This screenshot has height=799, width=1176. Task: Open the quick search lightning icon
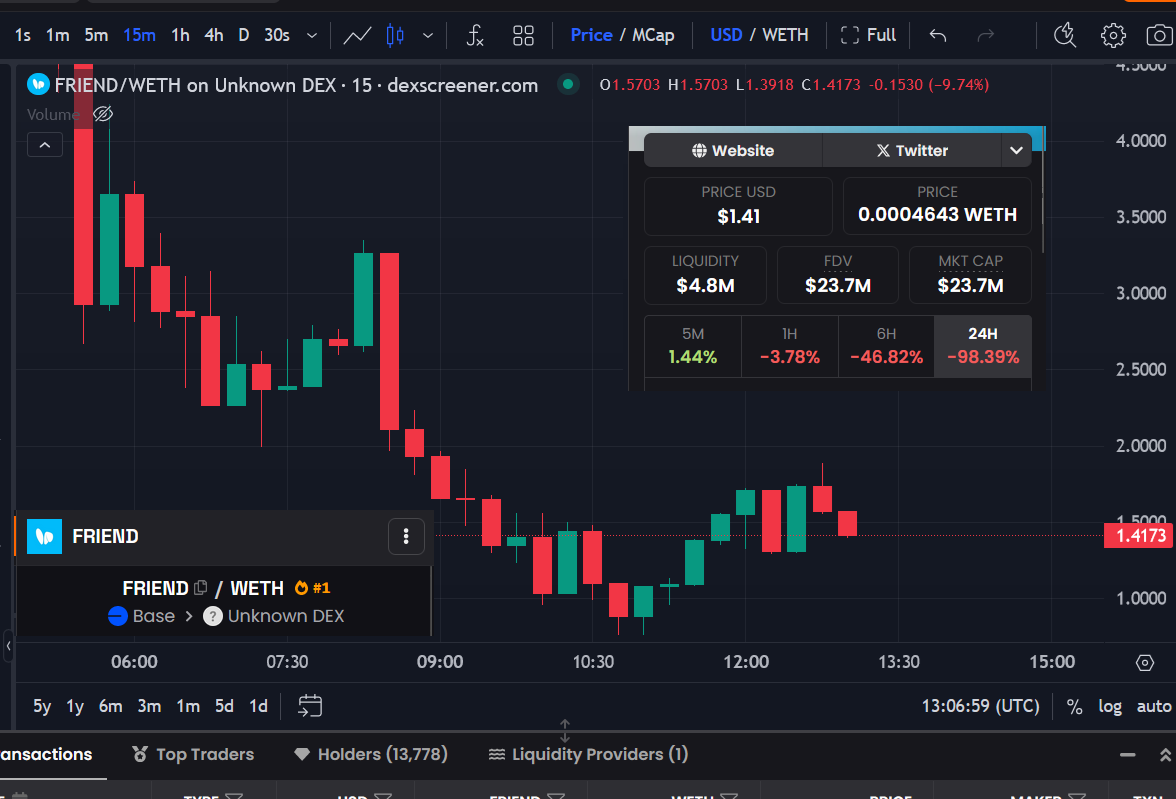click(1065, 35)
